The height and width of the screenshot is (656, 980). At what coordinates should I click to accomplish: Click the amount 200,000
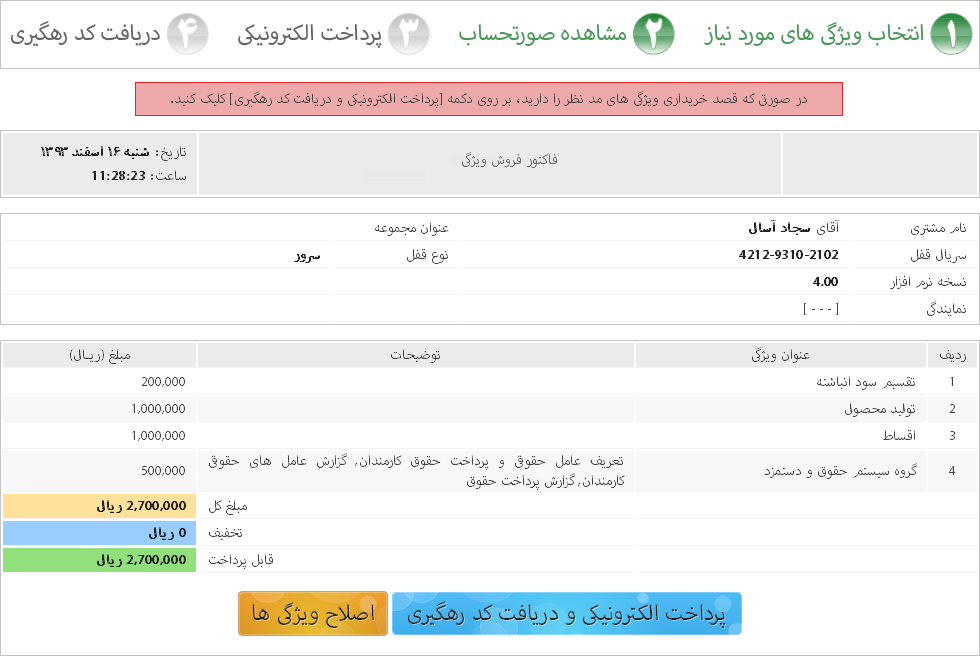click(x=163, y=382)
